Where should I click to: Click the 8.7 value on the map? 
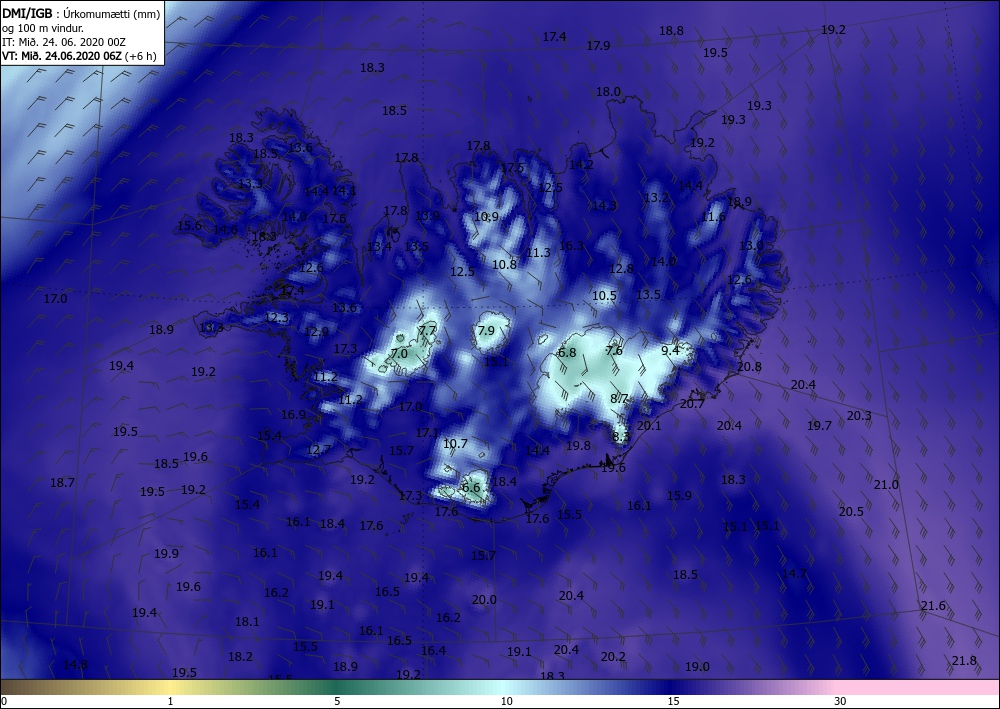coord(619,398)
